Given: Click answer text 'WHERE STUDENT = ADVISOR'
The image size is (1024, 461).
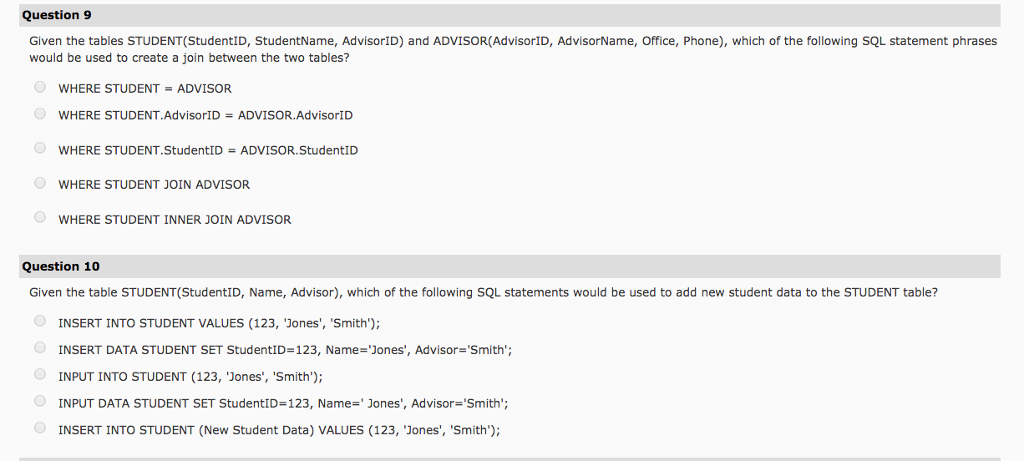Looking at the screenshot, I should point(145,89).
